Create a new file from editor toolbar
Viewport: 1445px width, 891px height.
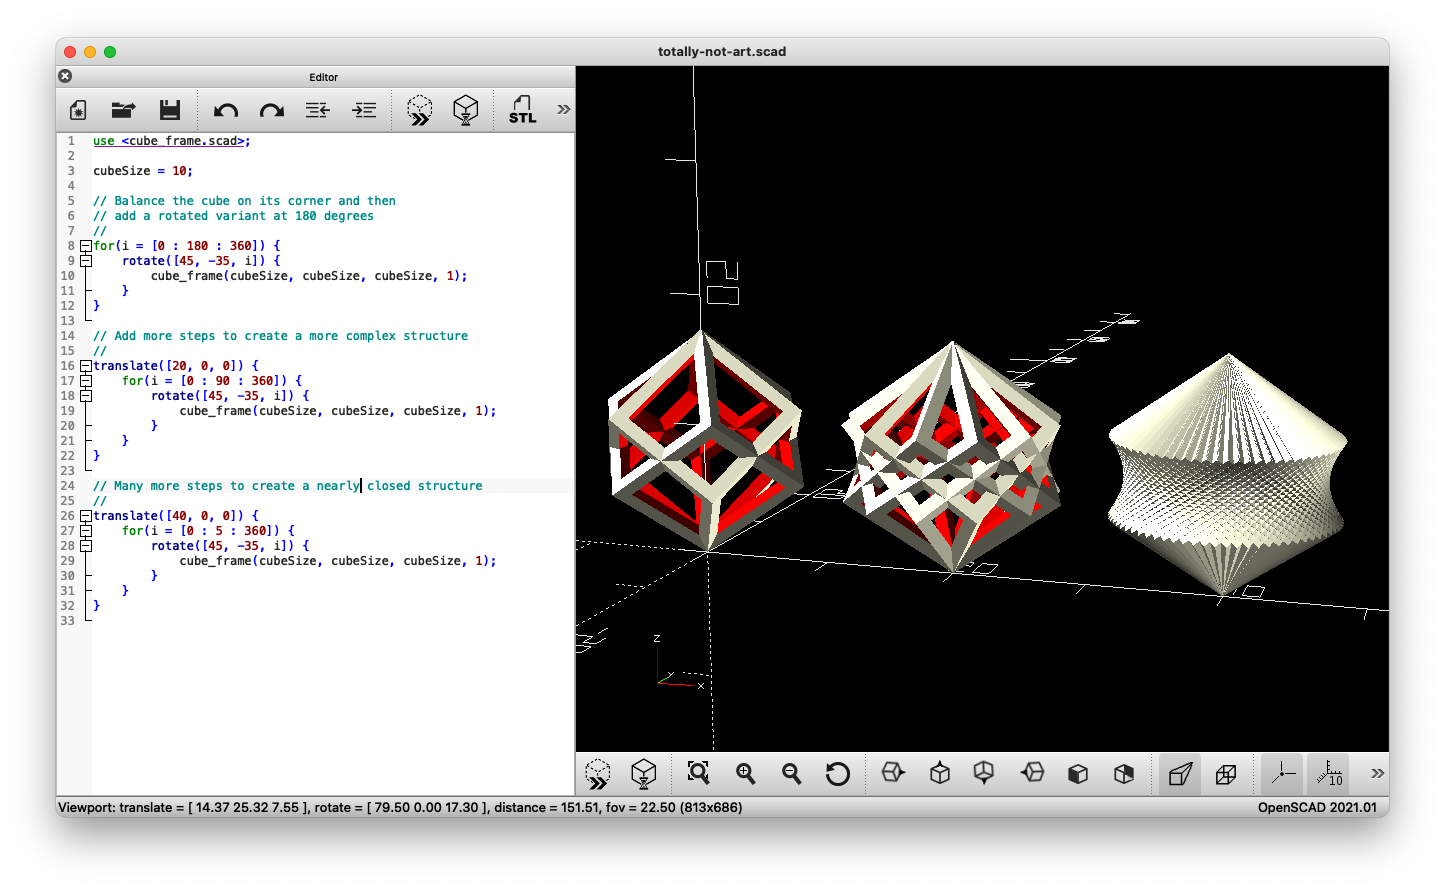coord(78,110)
